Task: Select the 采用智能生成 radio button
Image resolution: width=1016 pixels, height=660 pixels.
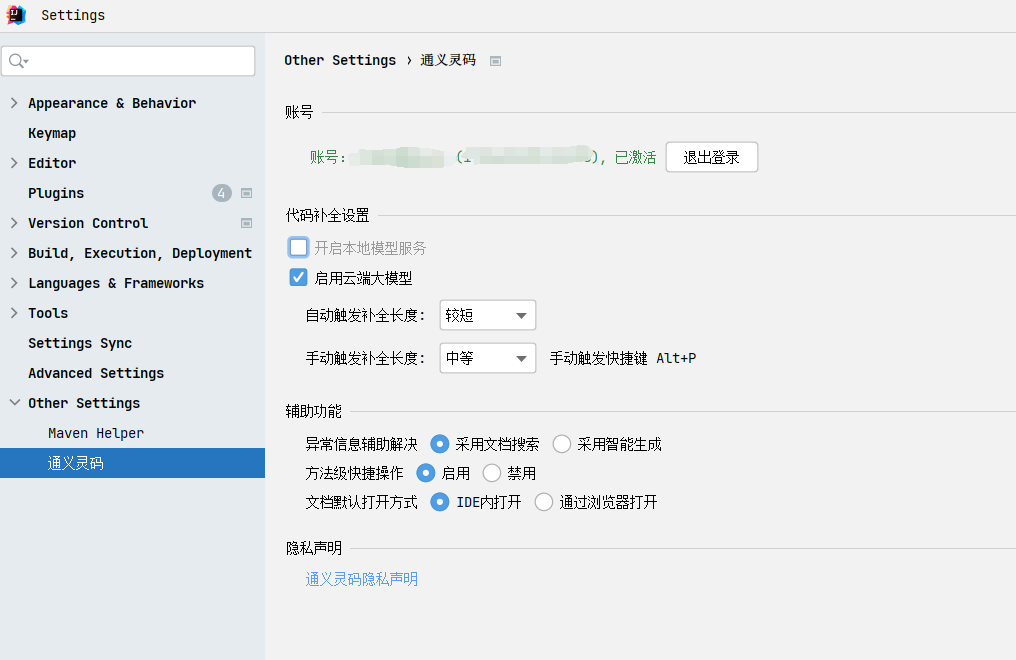Action: 562,444
